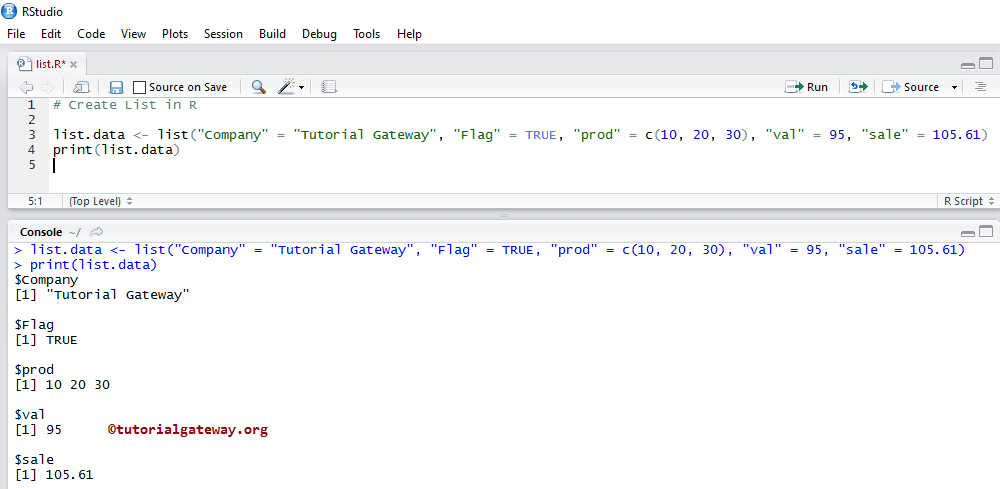Open the Tools menu
The width and height of the screenshot is (1000, 489).
tap(367, 34)
